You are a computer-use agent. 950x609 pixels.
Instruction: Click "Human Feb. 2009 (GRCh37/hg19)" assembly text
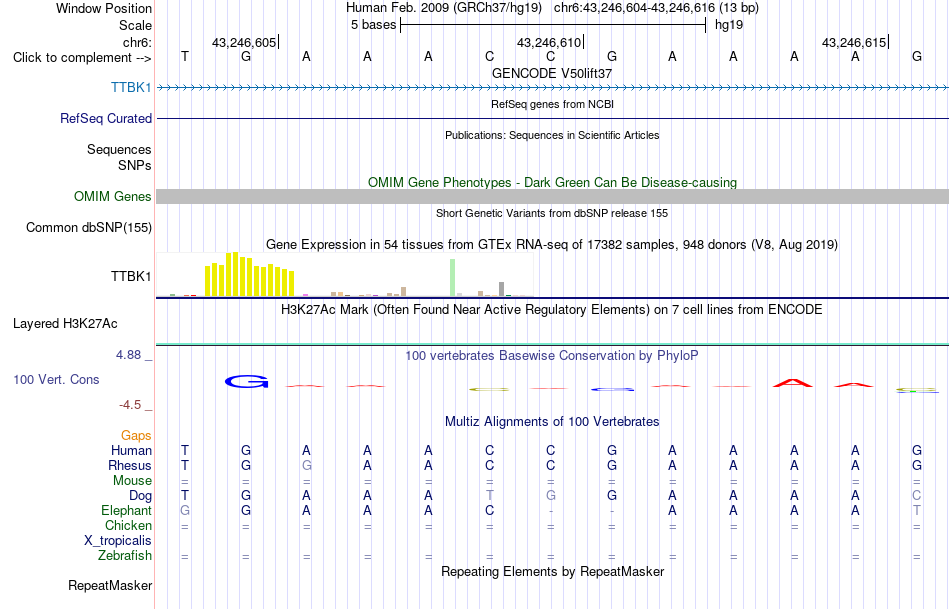pyautogui.click(x=445, y=8)
